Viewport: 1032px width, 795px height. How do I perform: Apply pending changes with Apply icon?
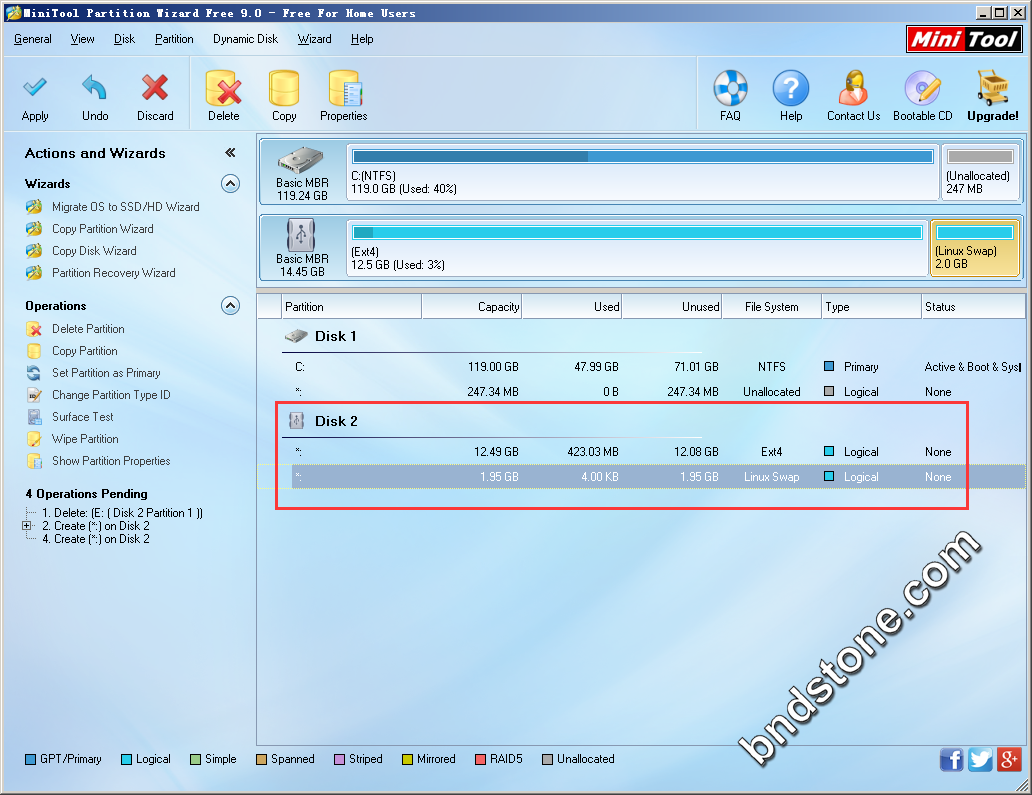click(x=35, y=97)
